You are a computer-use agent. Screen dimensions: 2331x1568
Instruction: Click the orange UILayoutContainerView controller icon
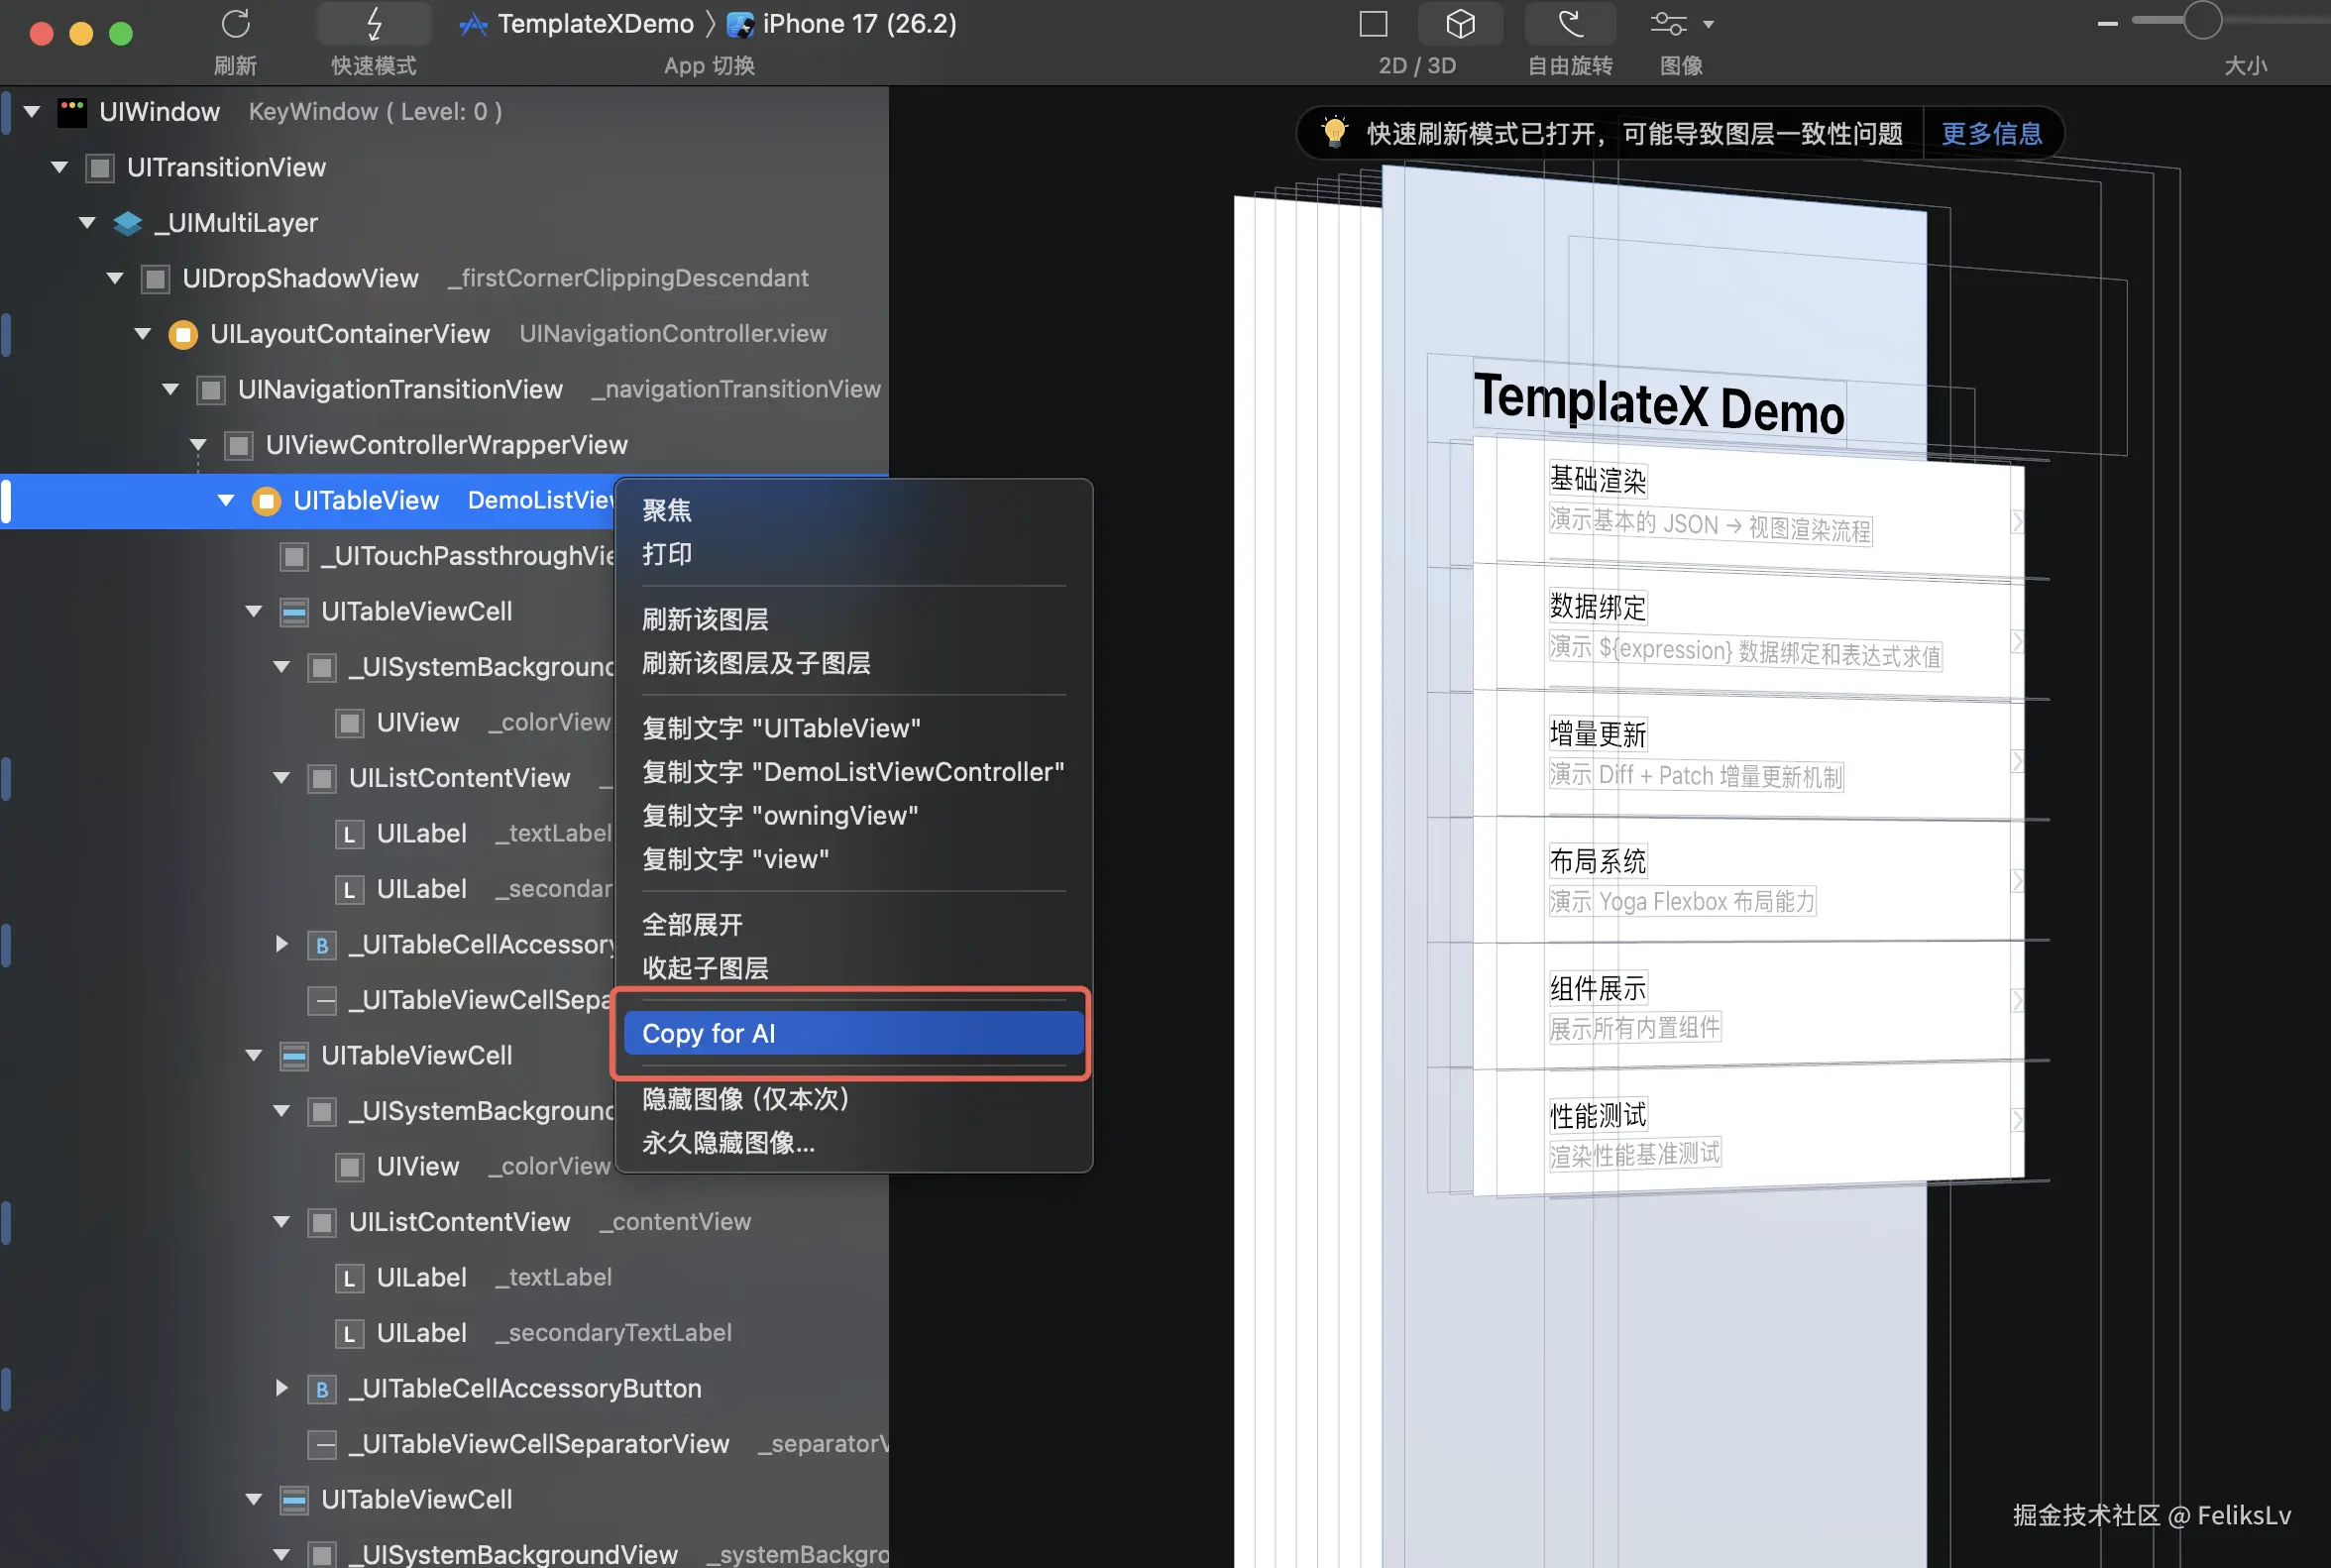pos(183,334)
